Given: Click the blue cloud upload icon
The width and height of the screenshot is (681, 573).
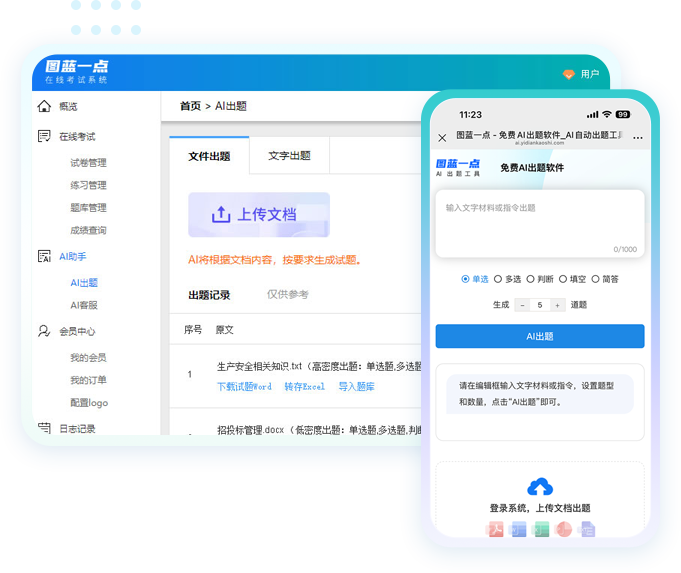Looking at the screenshot, I should 540,487.
